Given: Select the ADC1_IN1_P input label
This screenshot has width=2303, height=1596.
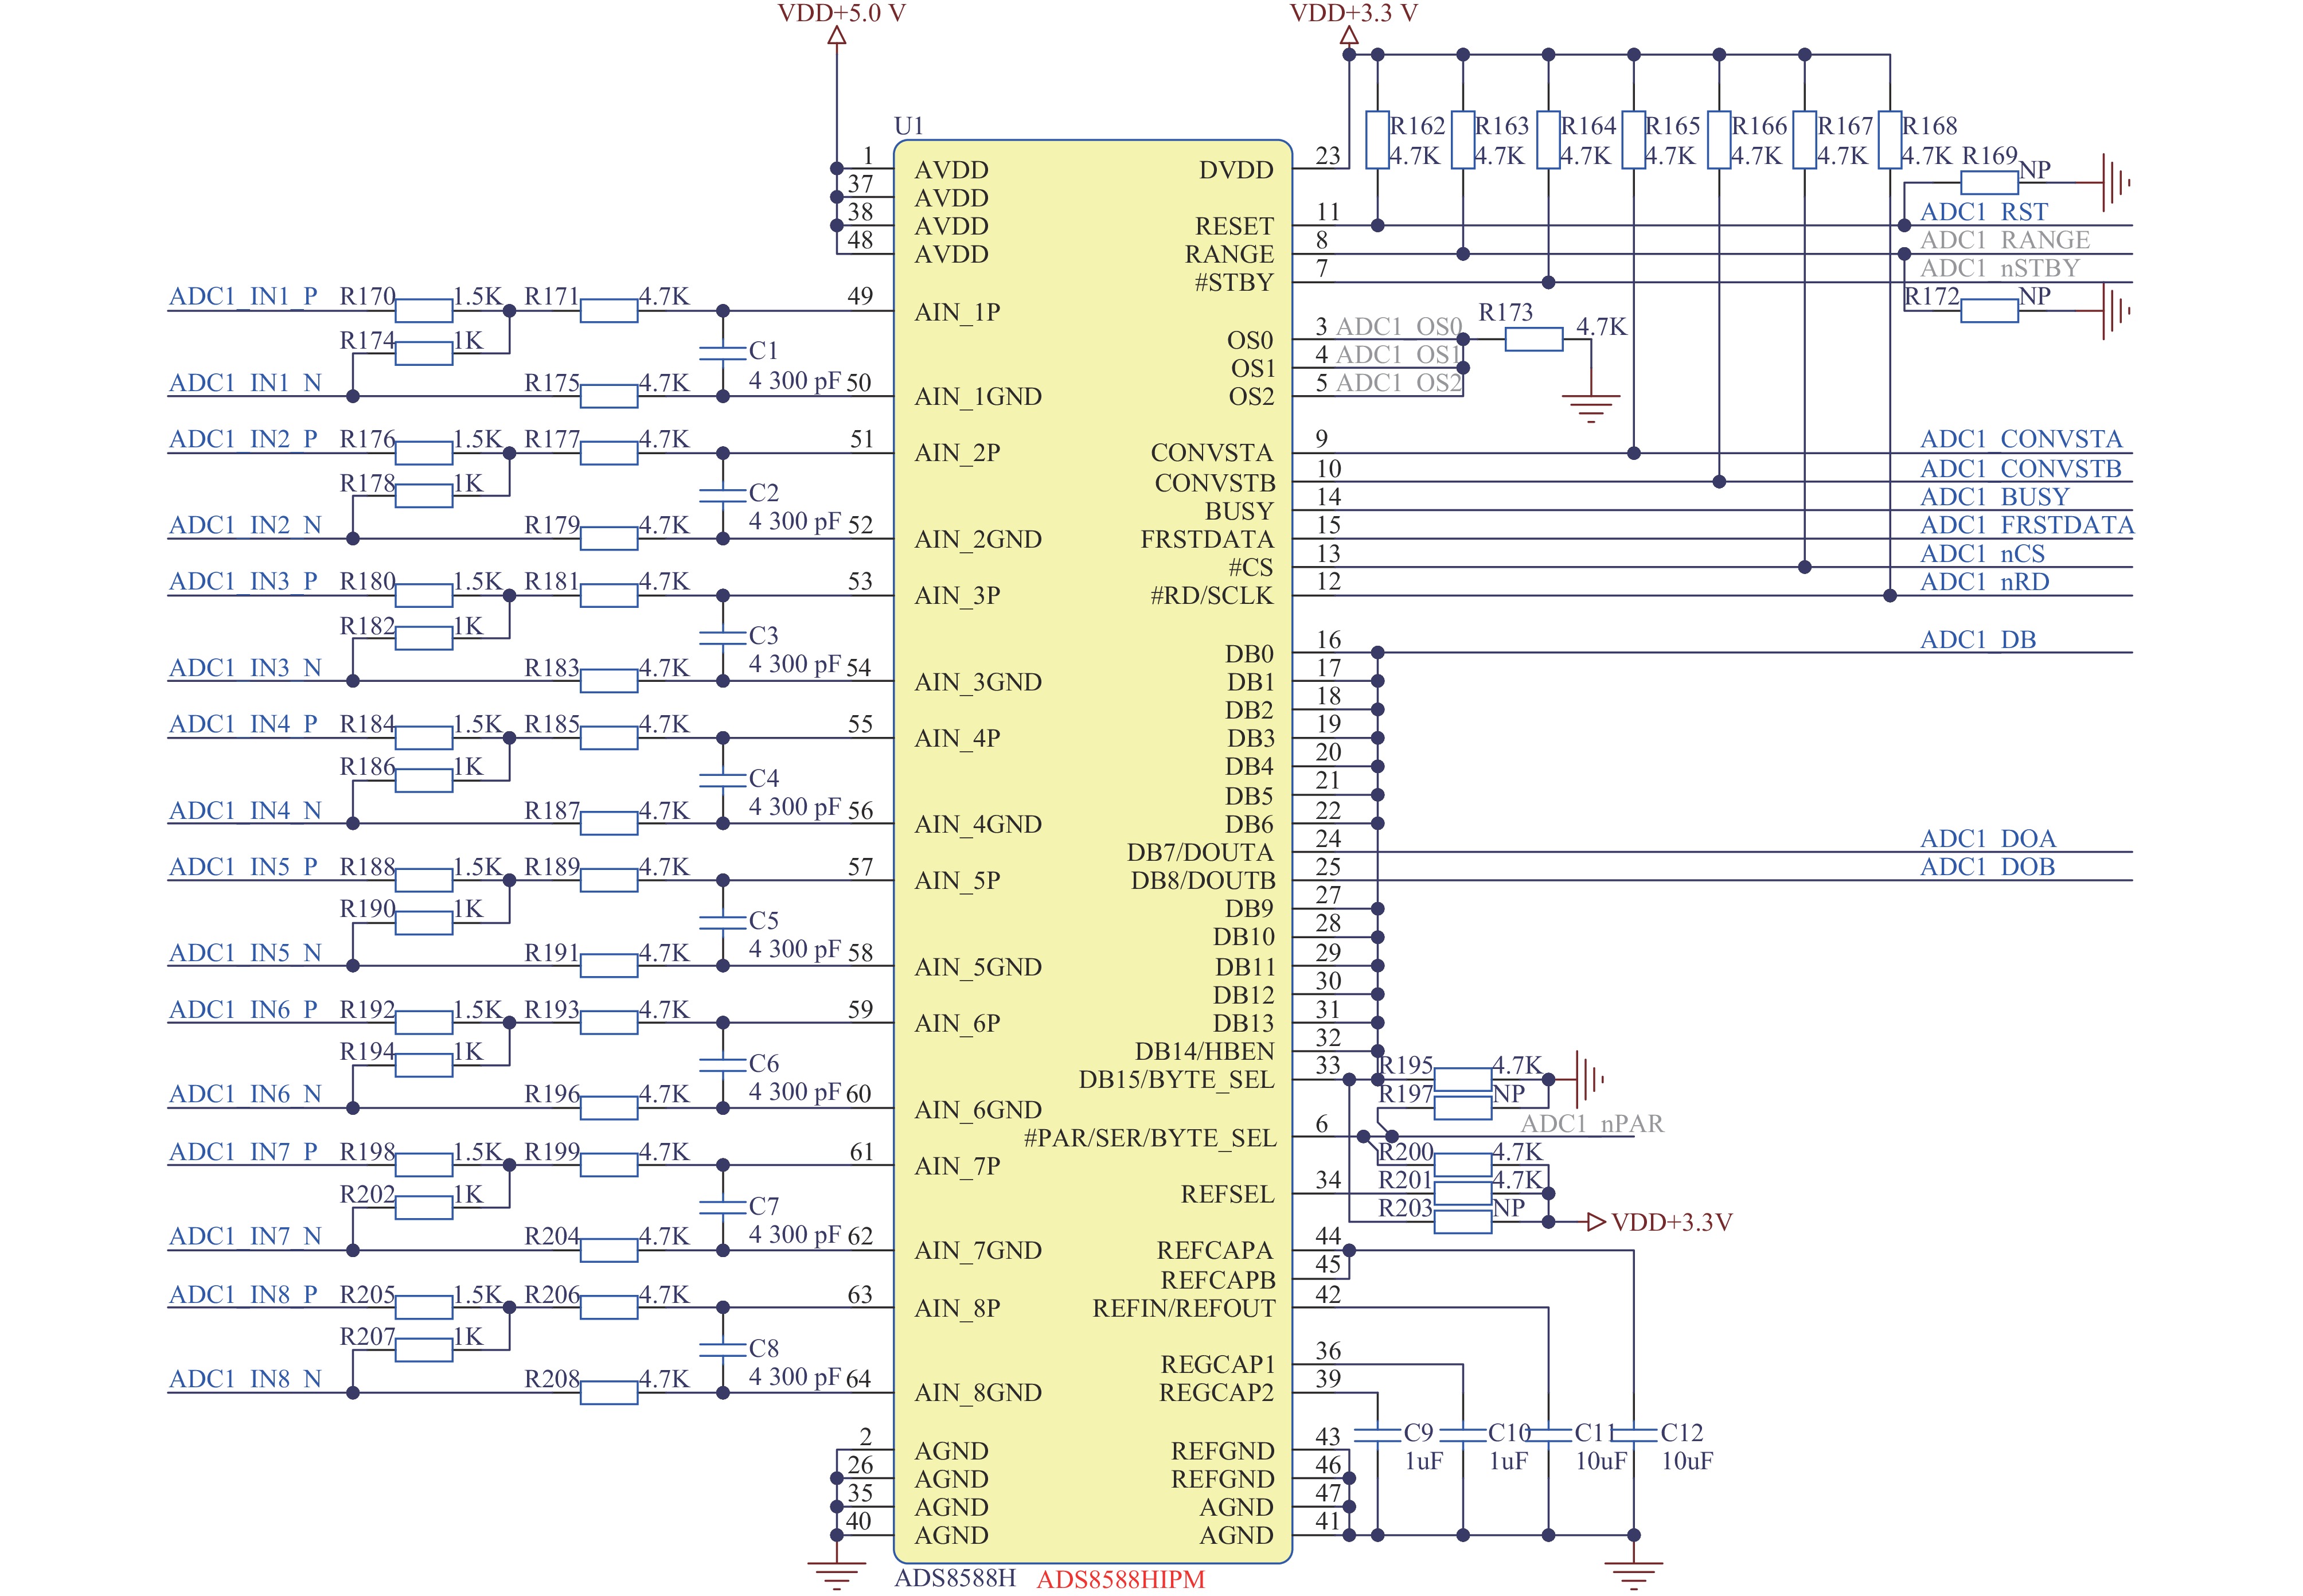Looking at the screenshot, I should tap(243, 297).
